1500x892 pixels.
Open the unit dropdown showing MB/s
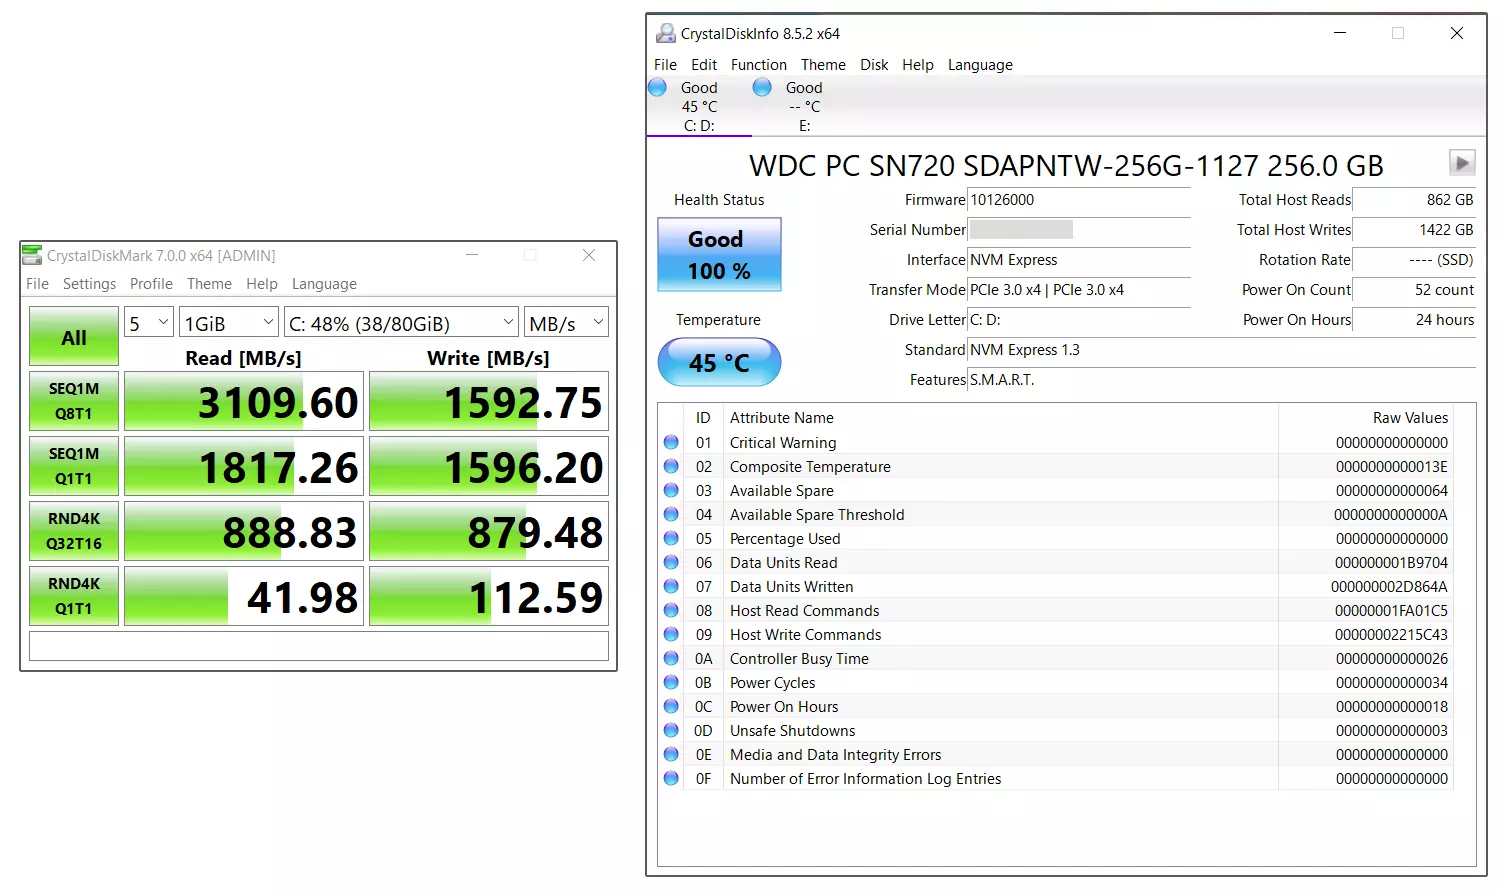point(566,322)
